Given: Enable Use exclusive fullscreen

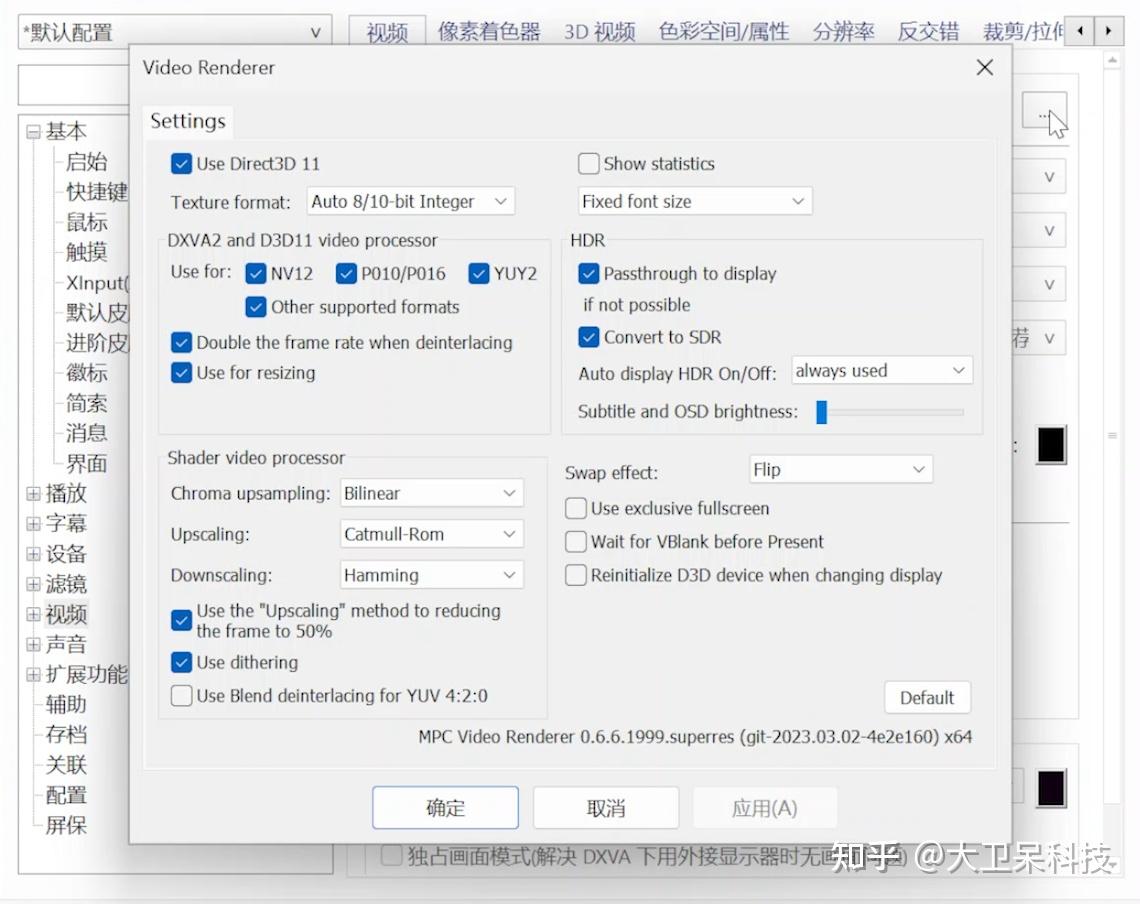Looking at the screenshot, I should tap(576, 508).
